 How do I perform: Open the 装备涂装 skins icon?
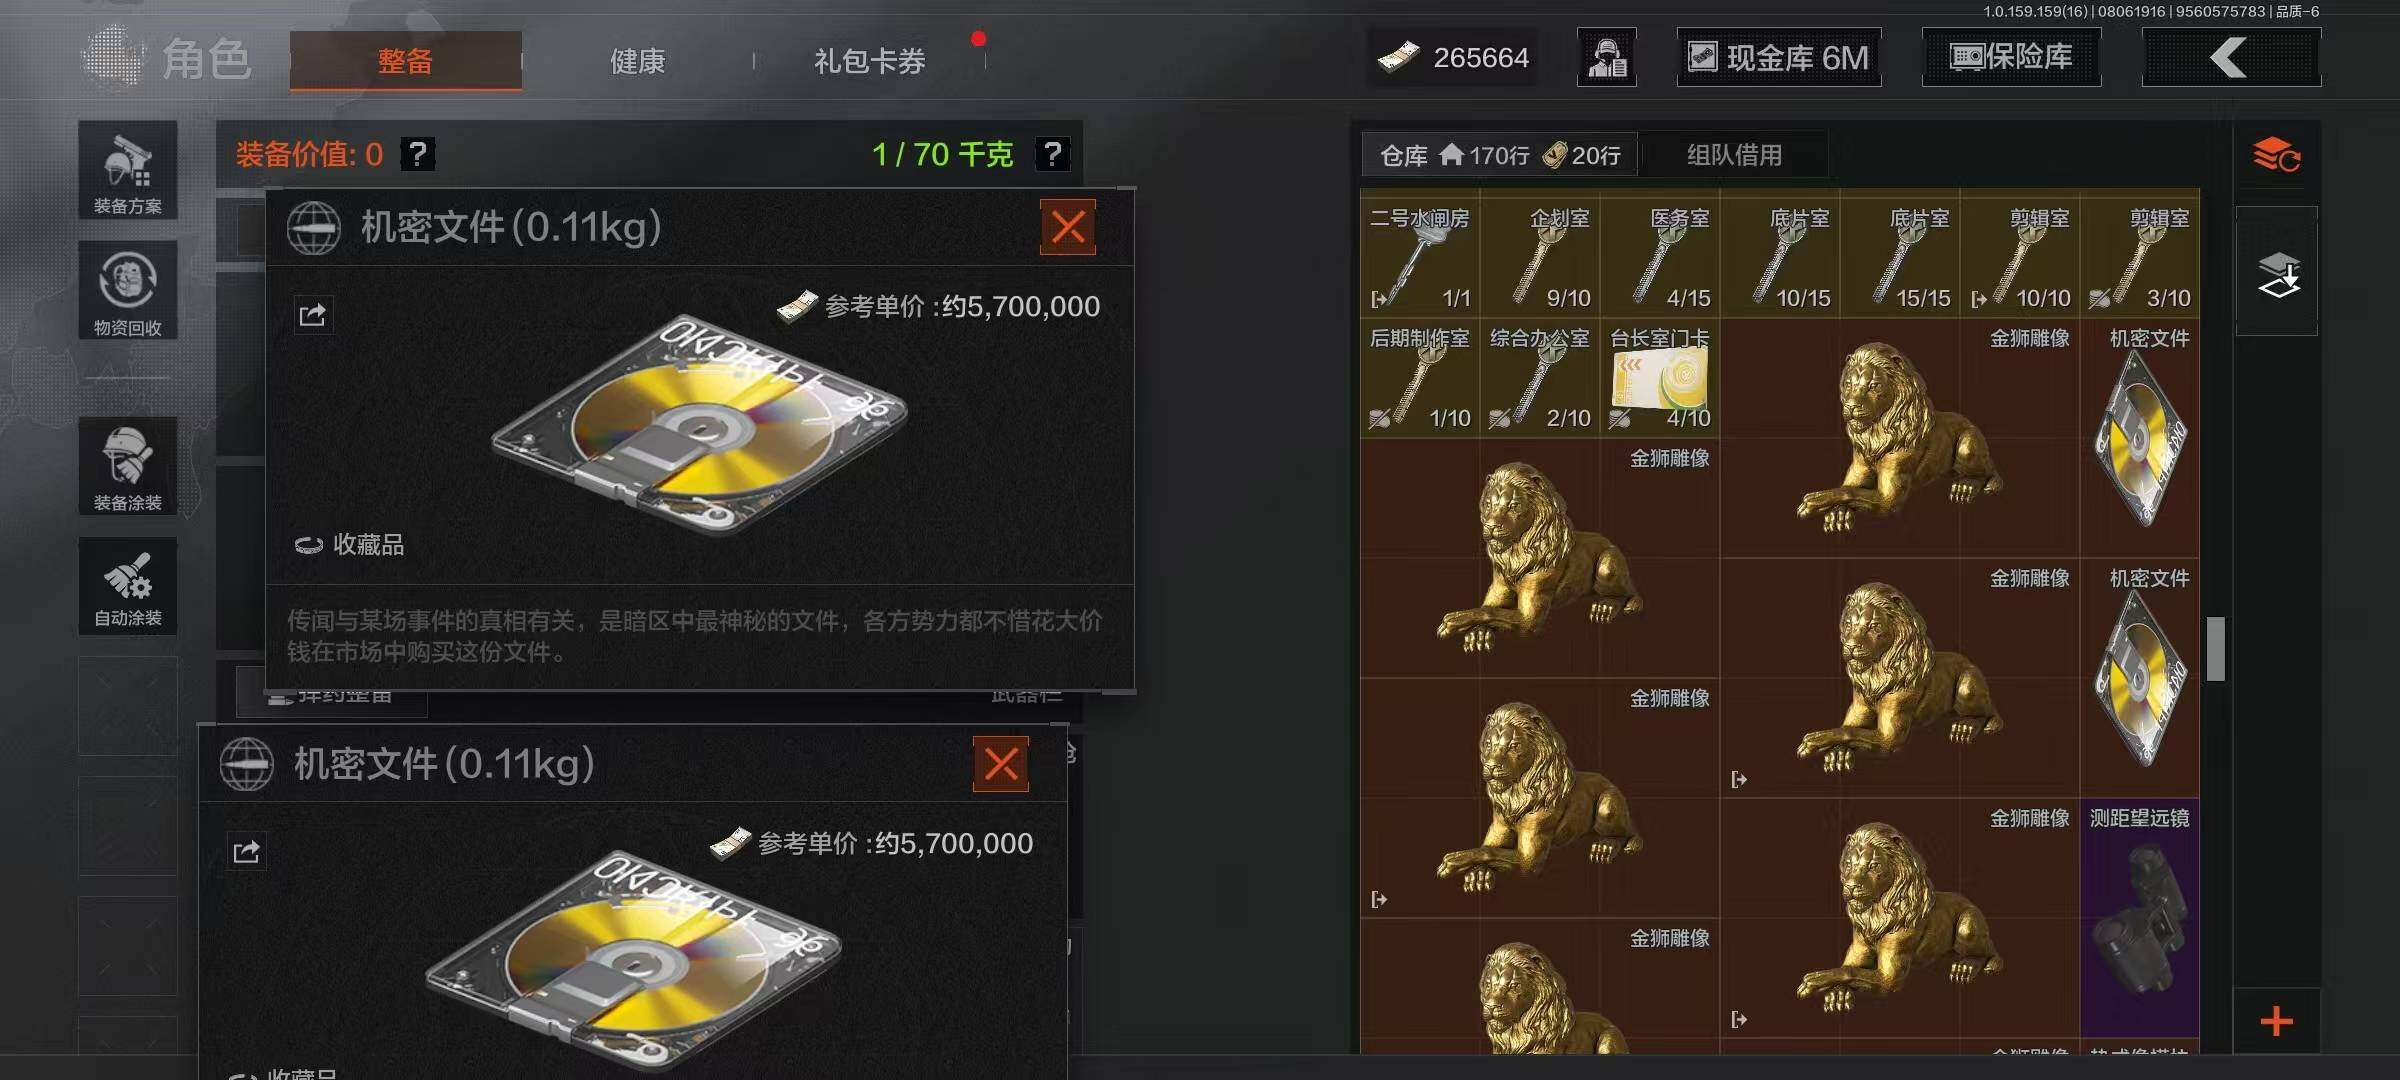(128, 466)
